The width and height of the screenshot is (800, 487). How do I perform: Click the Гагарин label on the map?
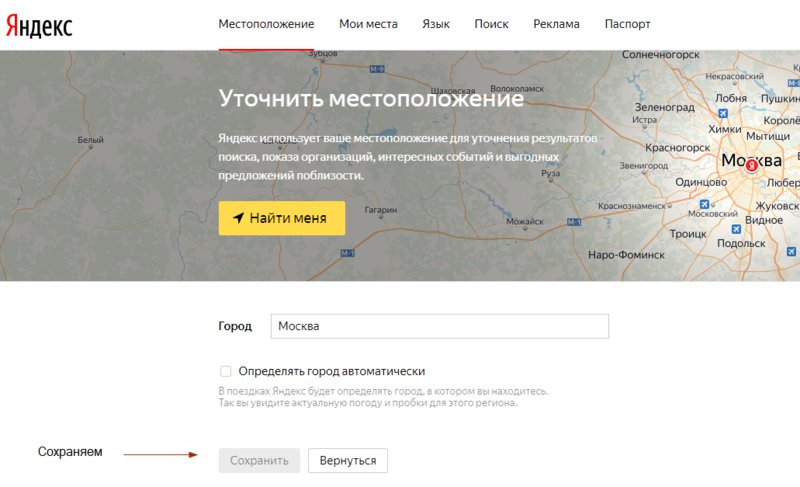pos(381,210)
